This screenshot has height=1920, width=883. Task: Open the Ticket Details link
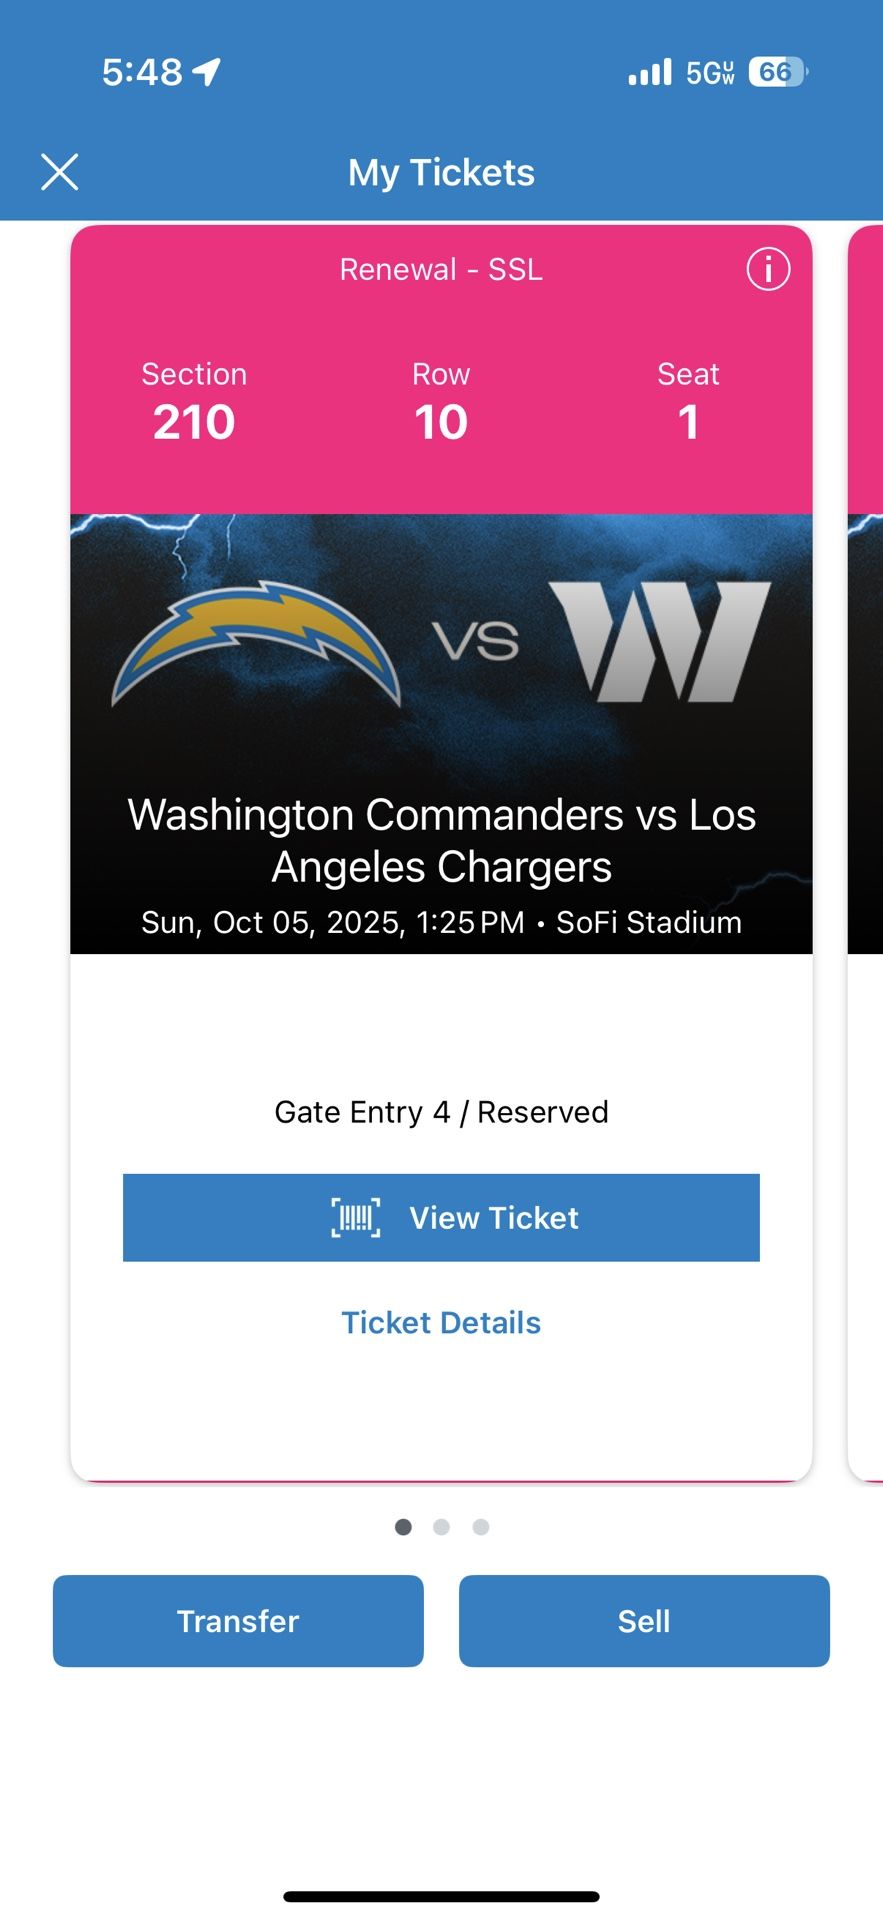pyautogui.click(x=441, y=1323)
